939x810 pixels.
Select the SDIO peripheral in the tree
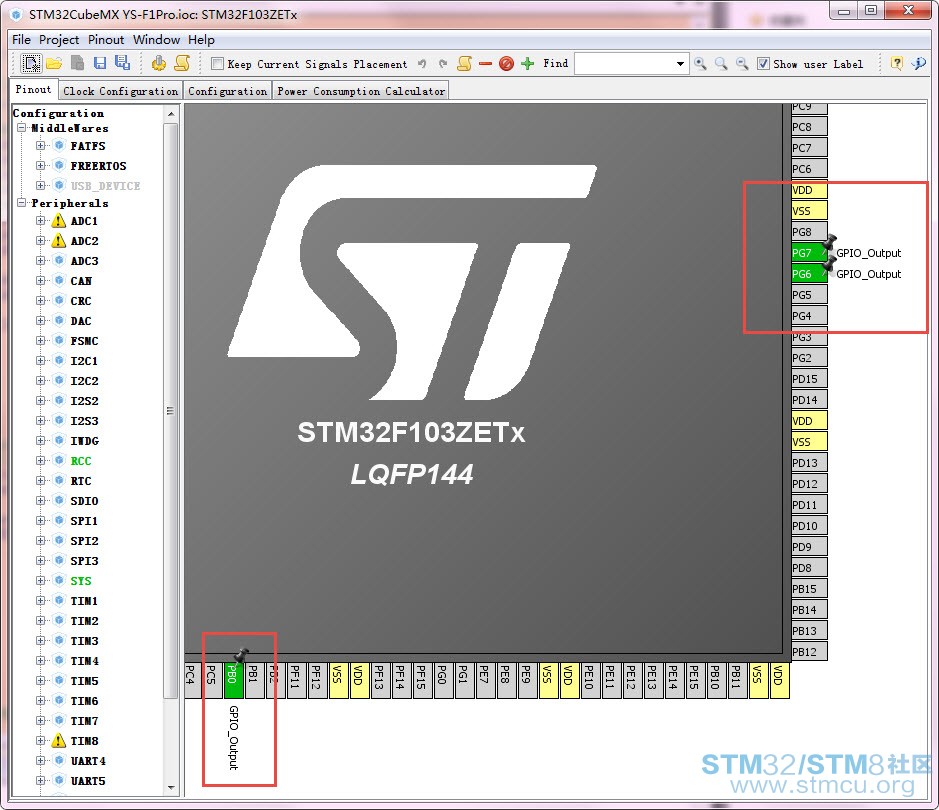tap(84, 500)
